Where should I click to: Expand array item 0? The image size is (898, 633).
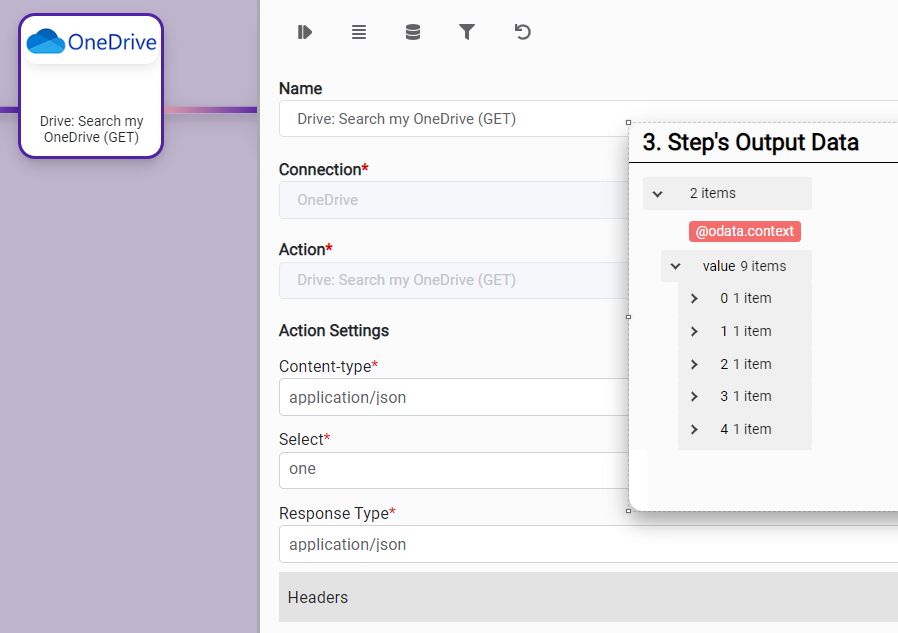click(694, 299)
